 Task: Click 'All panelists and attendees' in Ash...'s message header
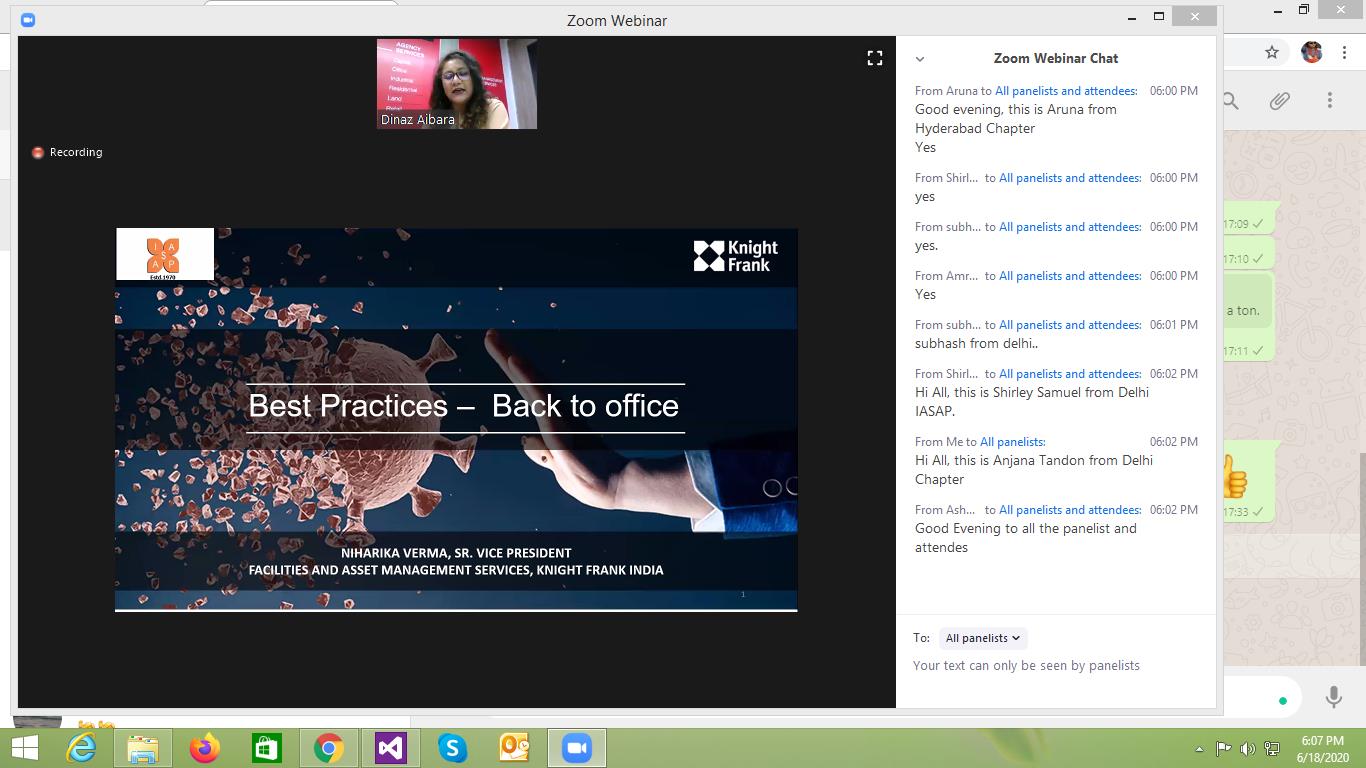point(1070,510)
